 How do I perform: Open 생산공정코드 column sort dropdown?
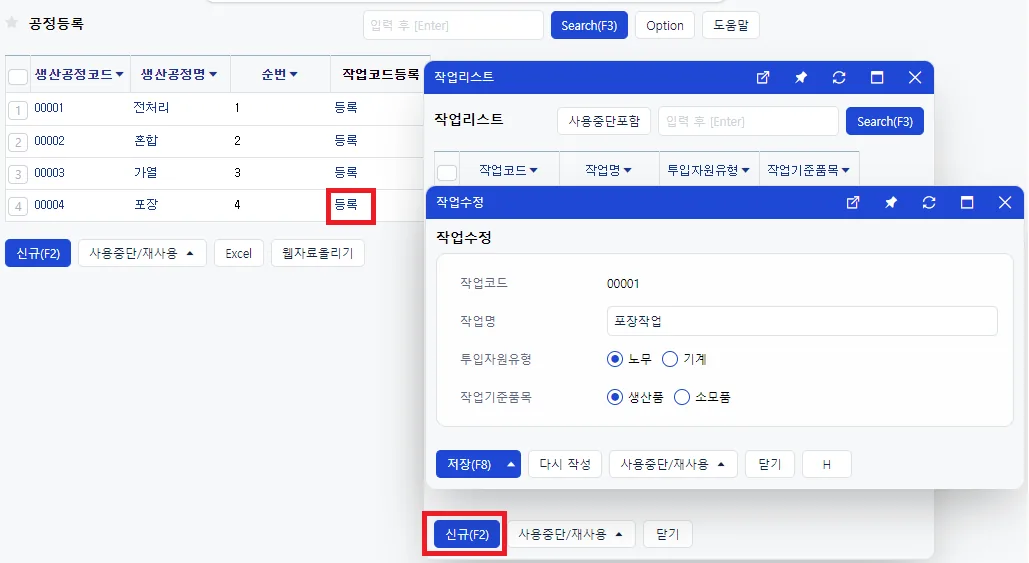click(119, 74)
